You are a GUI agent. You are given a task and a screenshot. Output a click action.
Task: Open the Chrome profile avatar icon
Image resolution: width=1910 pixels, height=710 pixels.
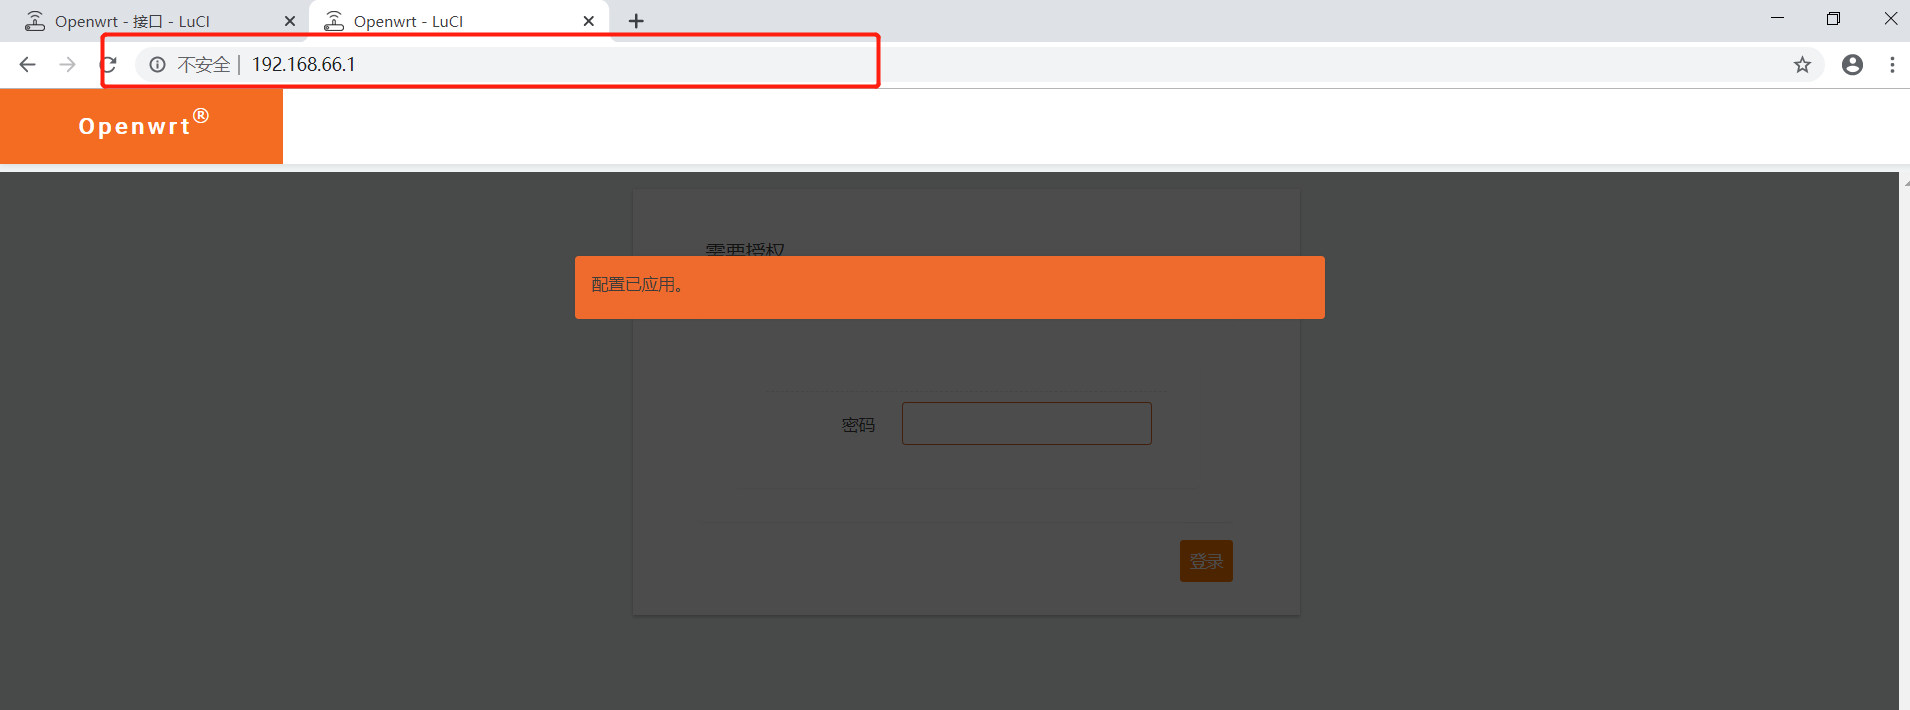tap(1852, 65)
